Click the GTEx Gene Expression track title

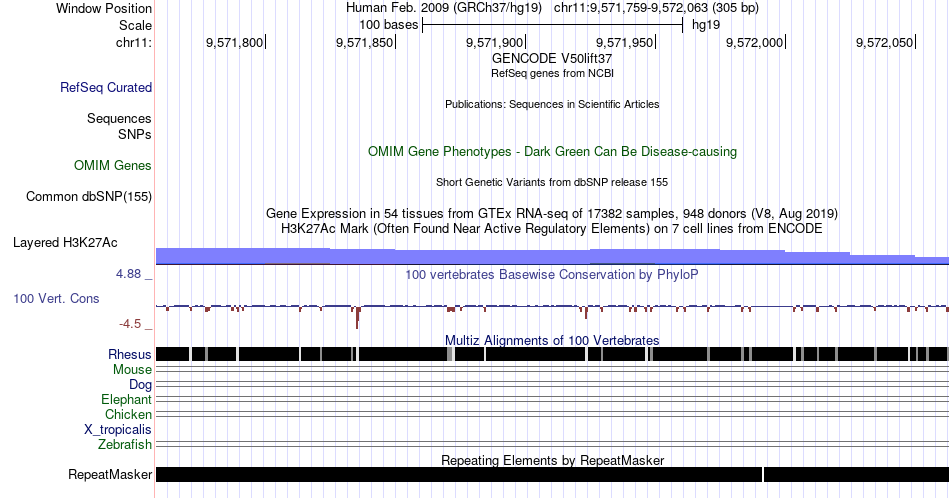tap(552, 213)
